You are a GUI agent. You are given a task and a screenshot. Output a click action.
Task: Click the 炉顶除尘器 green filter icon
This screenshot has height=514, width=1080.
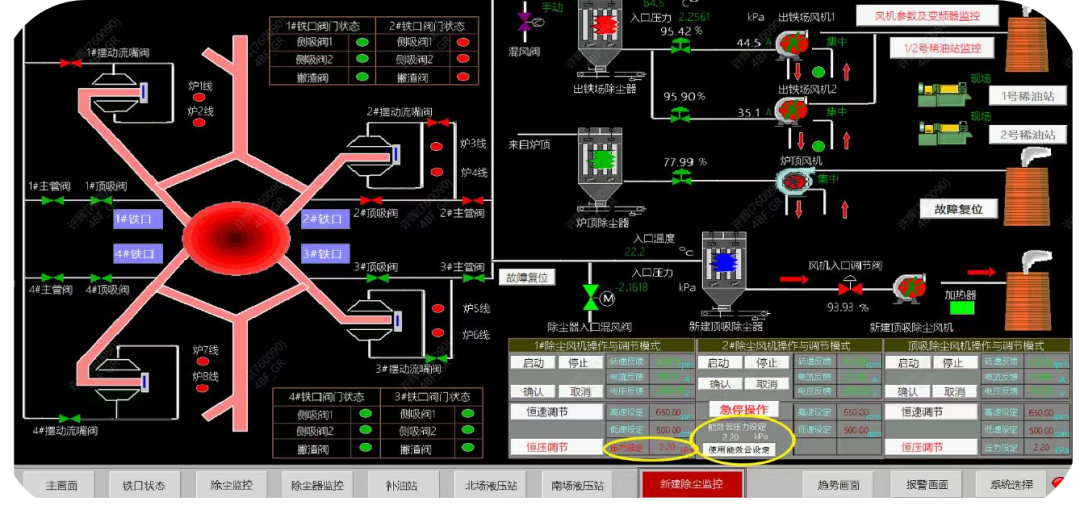point(601,158)
